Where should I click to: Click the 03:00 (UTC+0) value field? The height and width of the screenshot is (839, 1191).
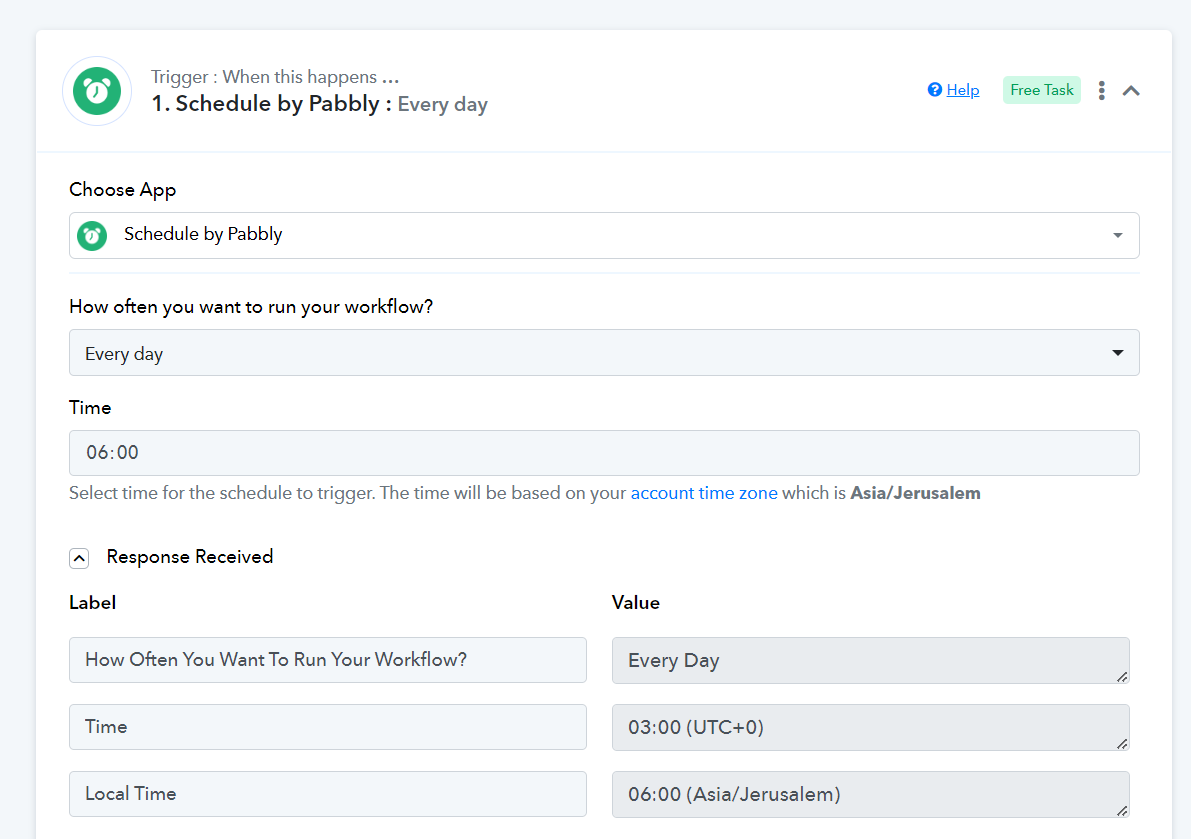pyautogui.click(x=870, y=727)
